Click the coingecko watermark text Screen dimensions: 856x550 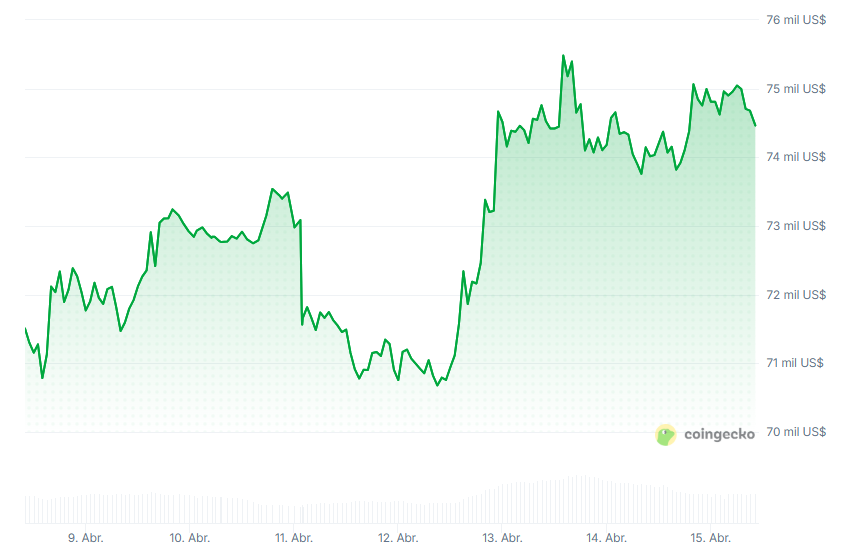point(719,434)
